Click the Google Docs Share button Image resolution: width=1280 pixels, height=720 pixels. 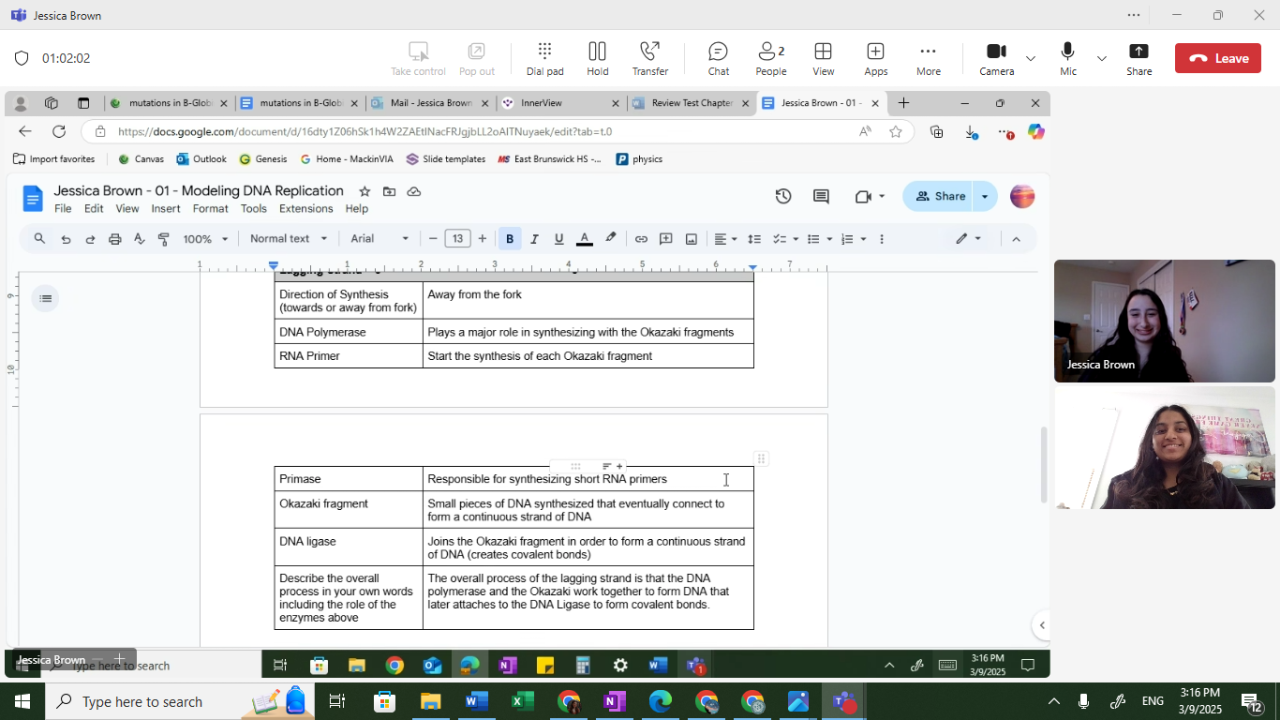click(x=940, y=197)
